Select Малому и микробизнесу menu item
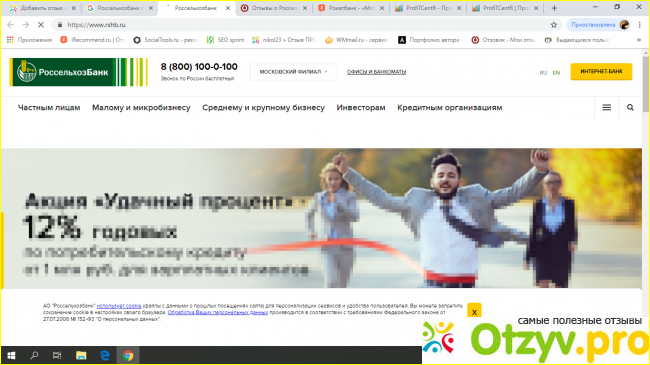 [x=141, y=107]
